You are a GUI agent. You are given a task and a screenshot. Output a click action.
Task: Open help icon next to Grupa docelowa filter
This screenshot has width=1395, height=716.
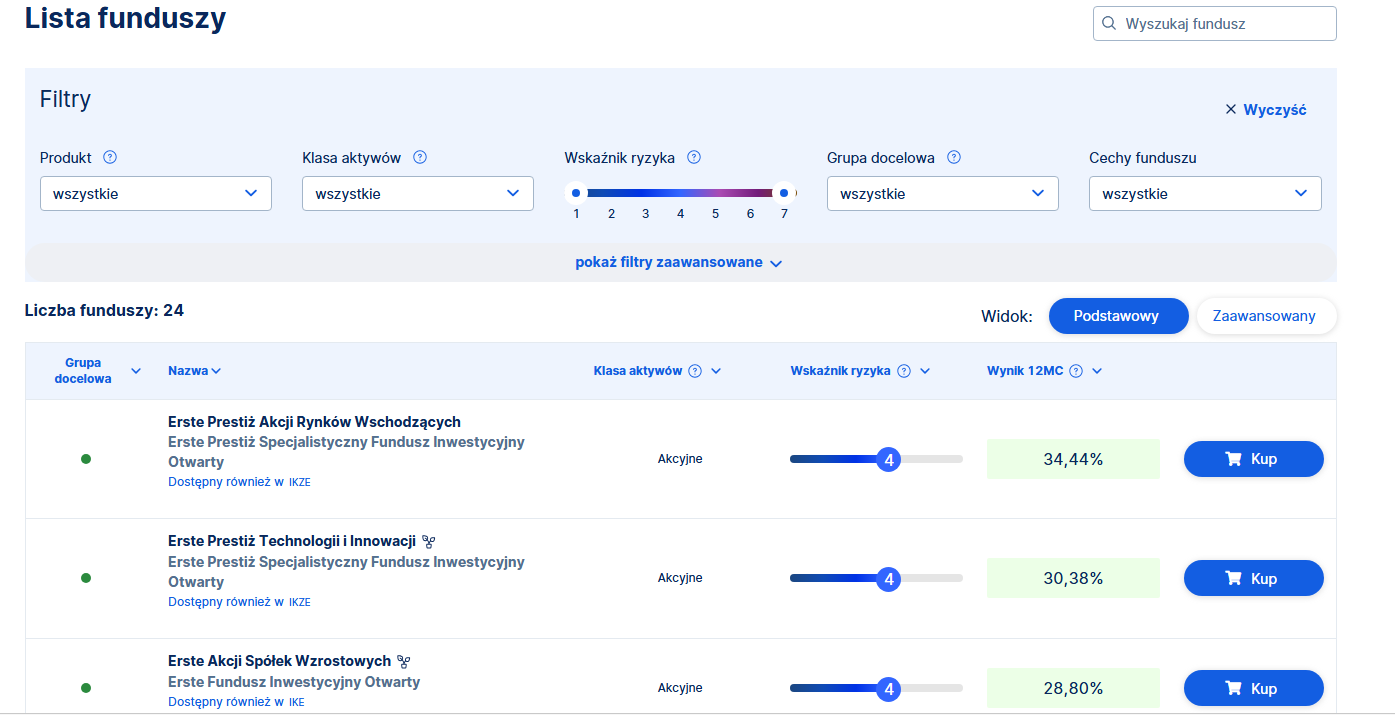(x=954, y=157)
